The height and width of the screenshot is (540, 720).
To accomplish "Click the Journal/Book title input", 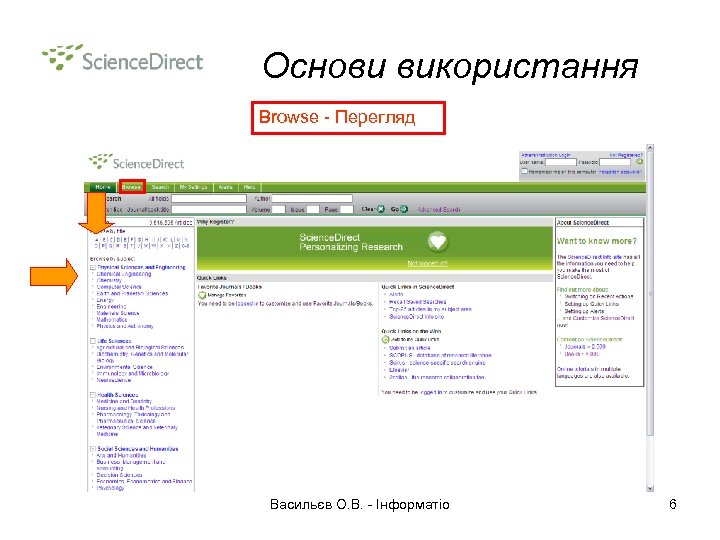I will coord(209,209).
